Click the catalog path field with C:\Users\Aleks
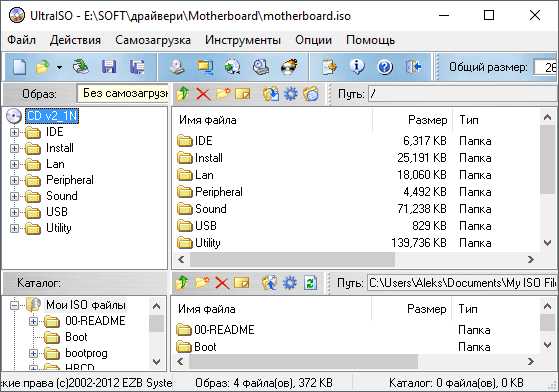This screenshot has height=392, width=559. pyautogui.click(x=462, y=283)
